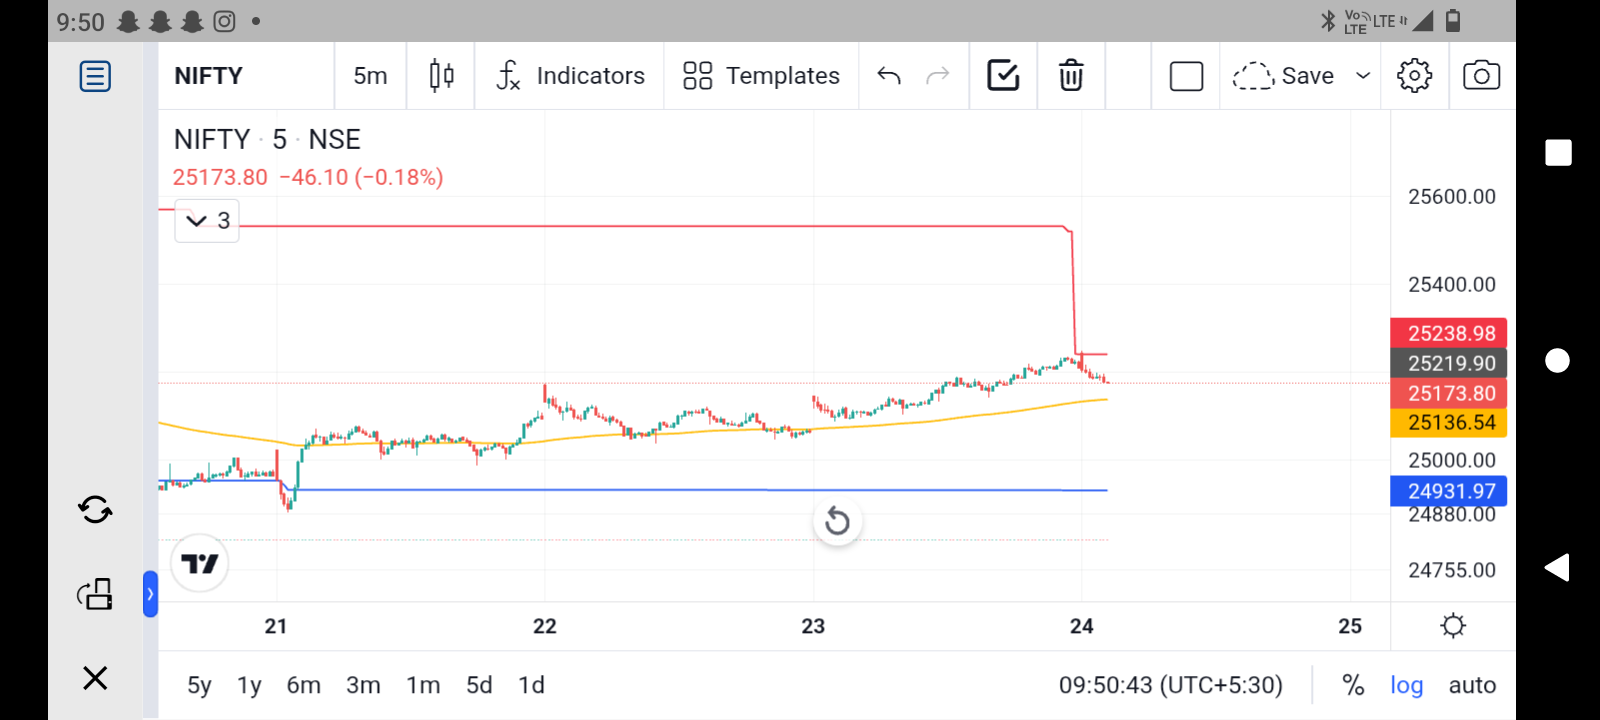Click the current price 25173.80 axis label
This screenshot has height=720, width=1600.
point(1449,393)
